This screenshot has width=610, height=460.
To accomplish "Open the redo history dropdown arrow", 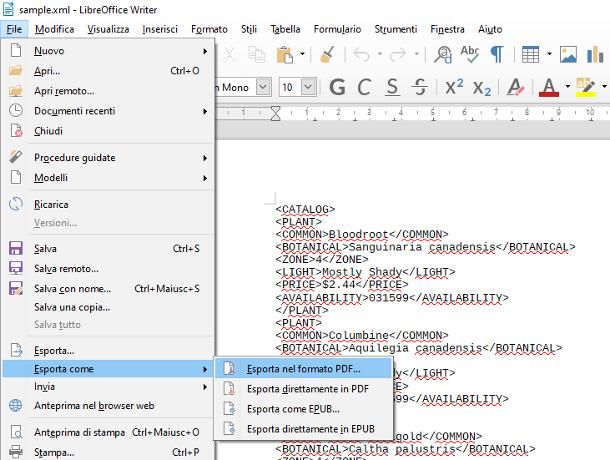I will click(x=416, y=54).
